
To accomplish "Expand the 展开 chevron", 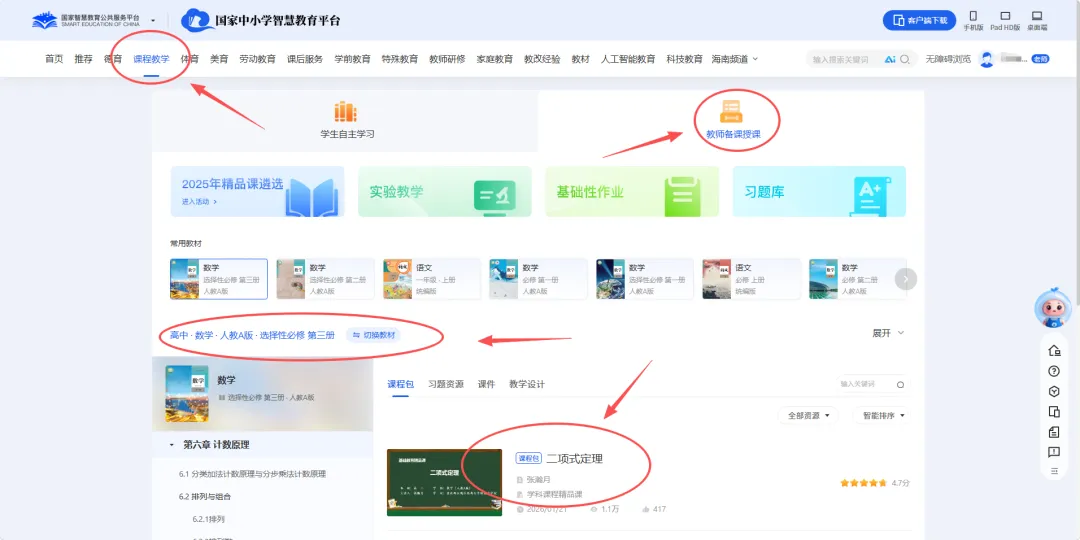I will [900, 333].
